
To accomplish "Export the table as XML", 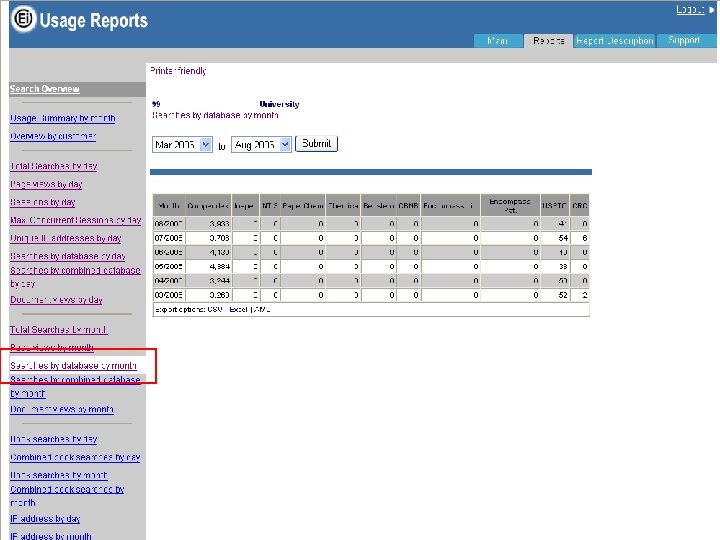I will click(x=261, y=309).
